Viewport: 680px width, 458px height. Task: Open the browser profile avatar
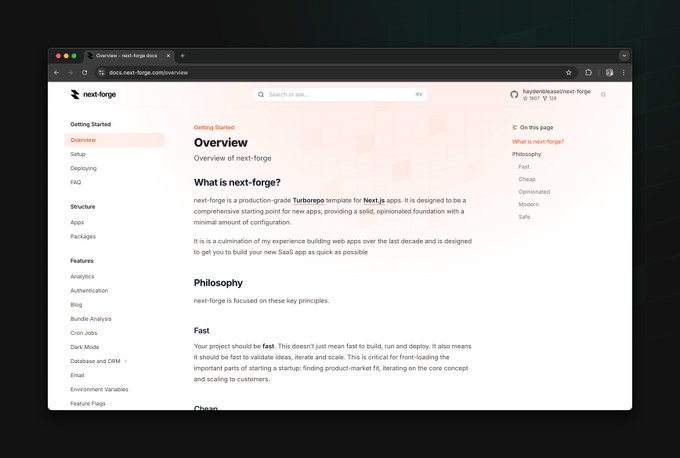[x=609, y=73]
